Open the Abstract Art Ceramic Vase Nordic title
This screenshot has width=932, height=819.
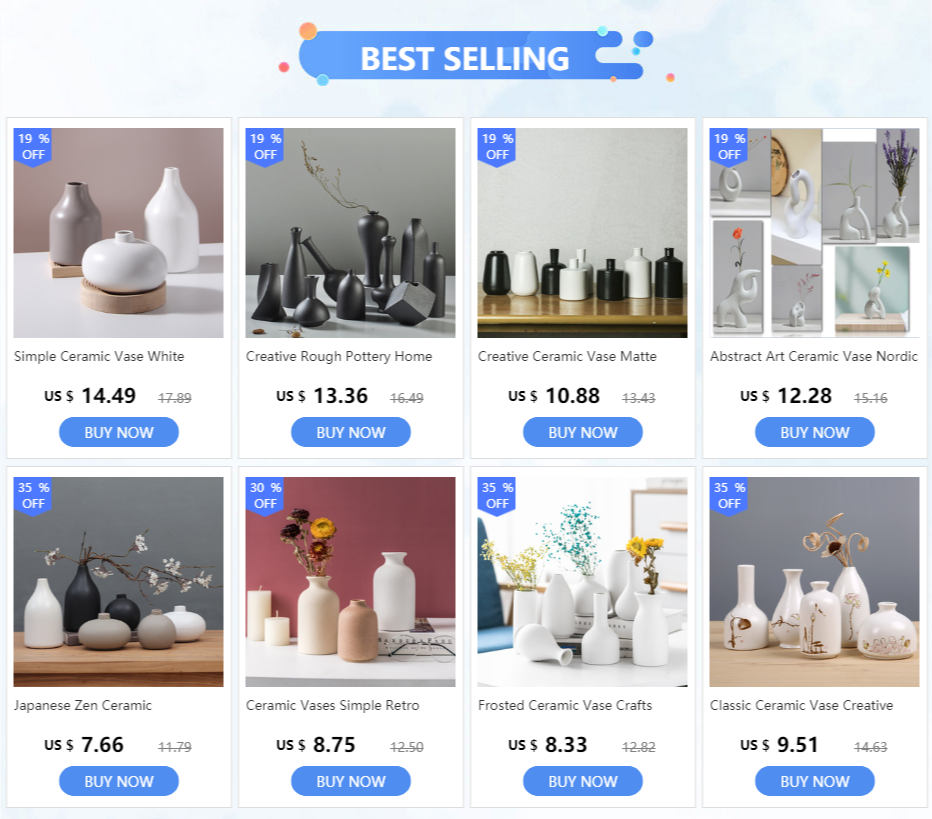tap(814, 357)
